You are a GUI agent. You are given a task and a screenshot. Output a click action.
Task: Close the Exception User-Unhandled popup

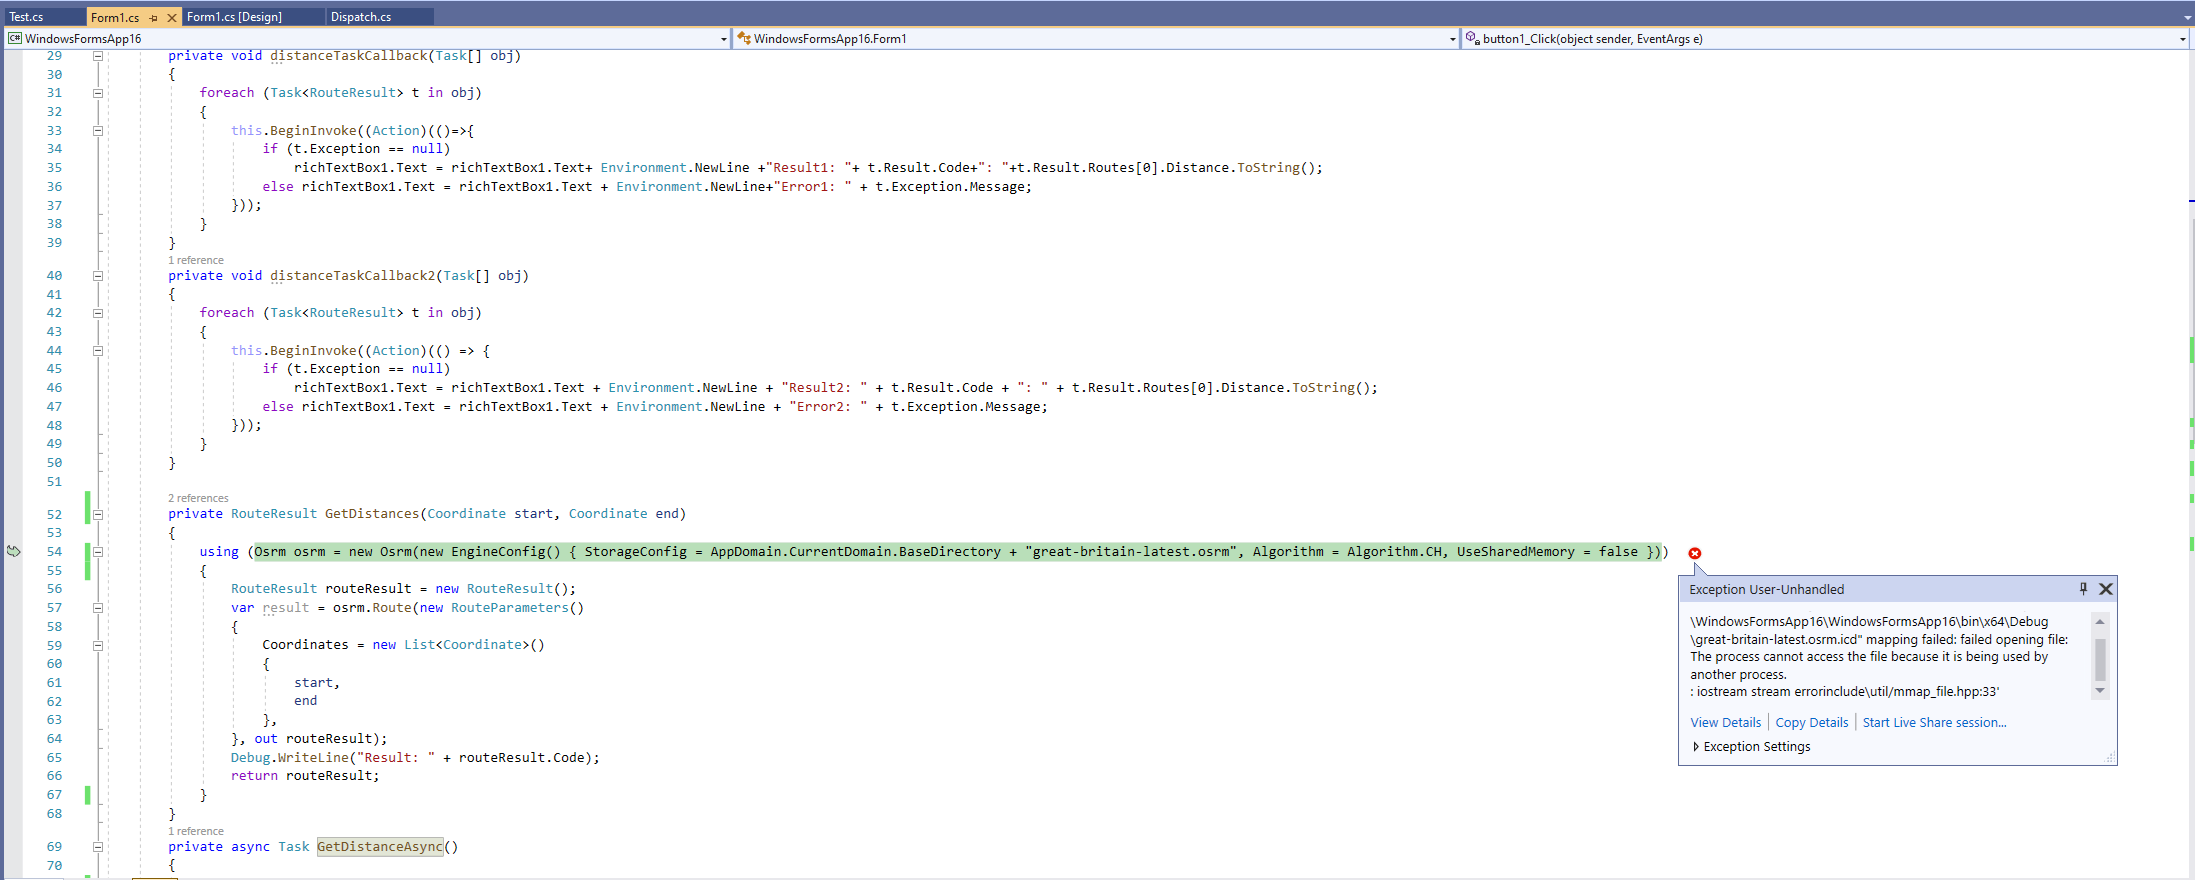click(x=2106, y=589)
